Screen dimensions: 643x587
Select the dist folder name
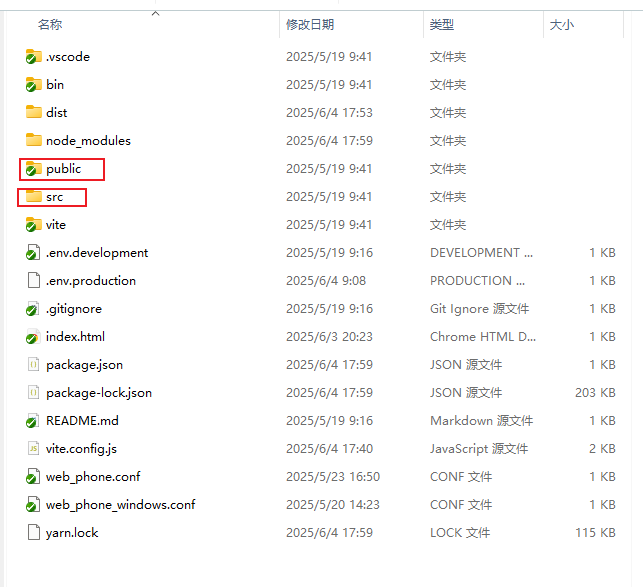pos(57,112)
